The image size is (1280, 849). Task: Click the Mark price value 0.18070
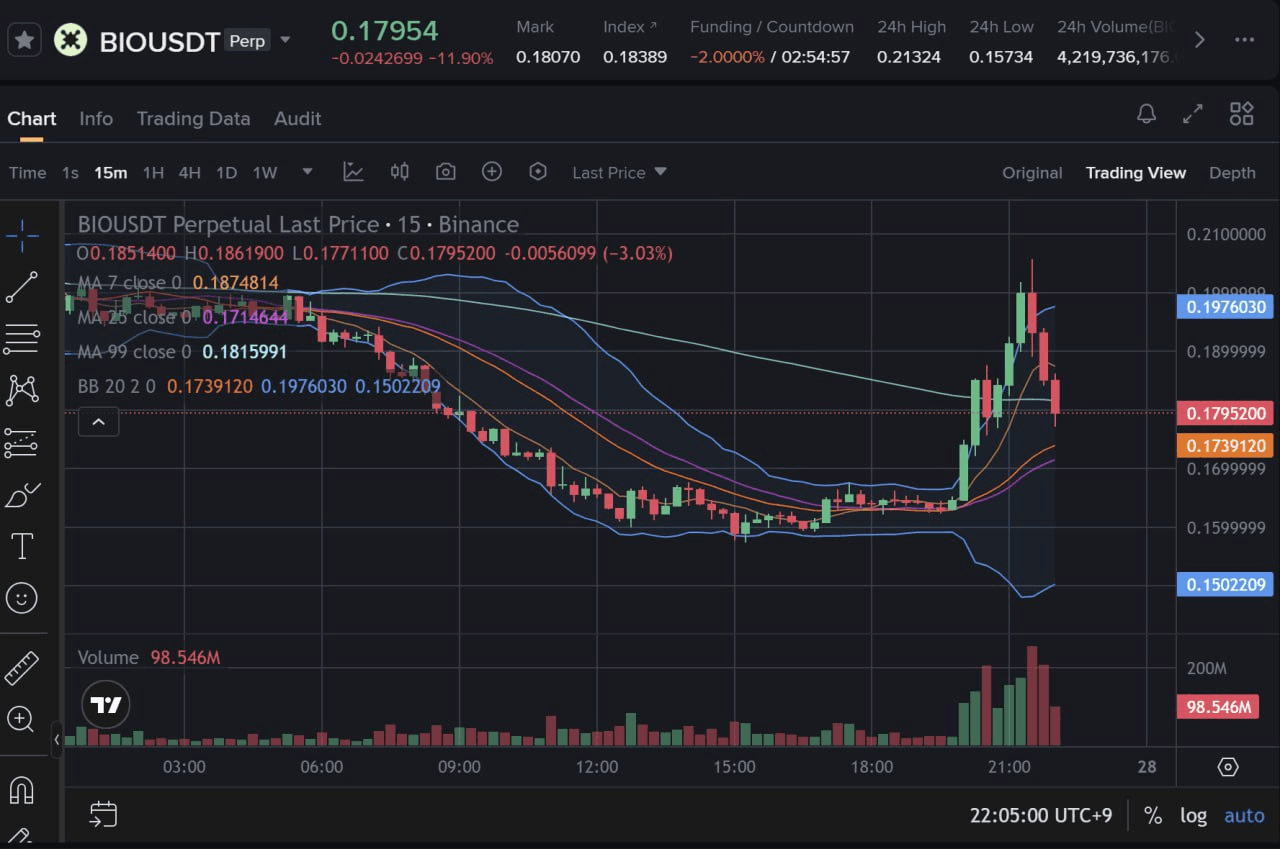[548, 57]
